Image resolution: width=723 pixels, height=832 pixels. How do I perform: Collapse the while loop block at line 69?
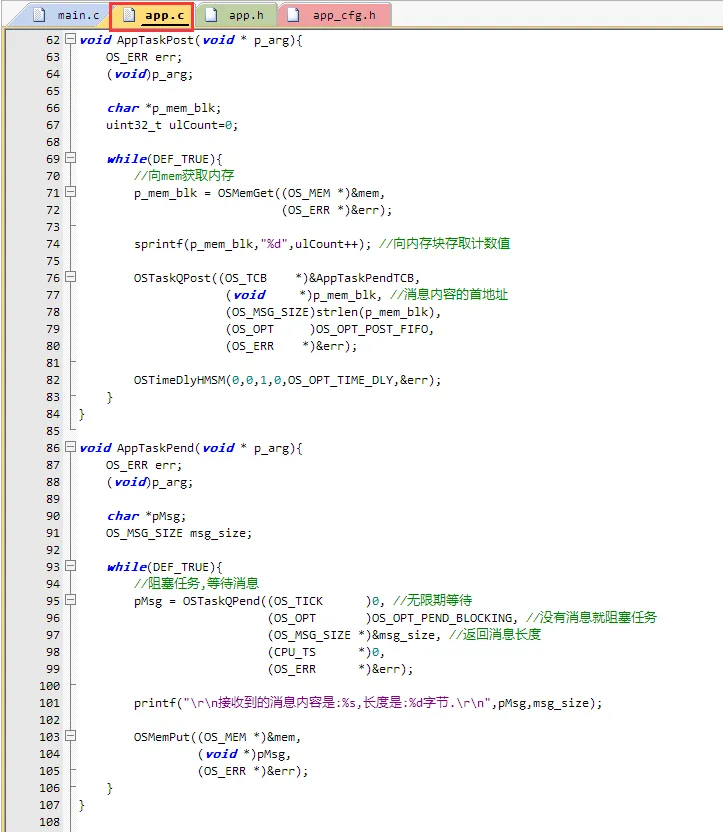70,159
